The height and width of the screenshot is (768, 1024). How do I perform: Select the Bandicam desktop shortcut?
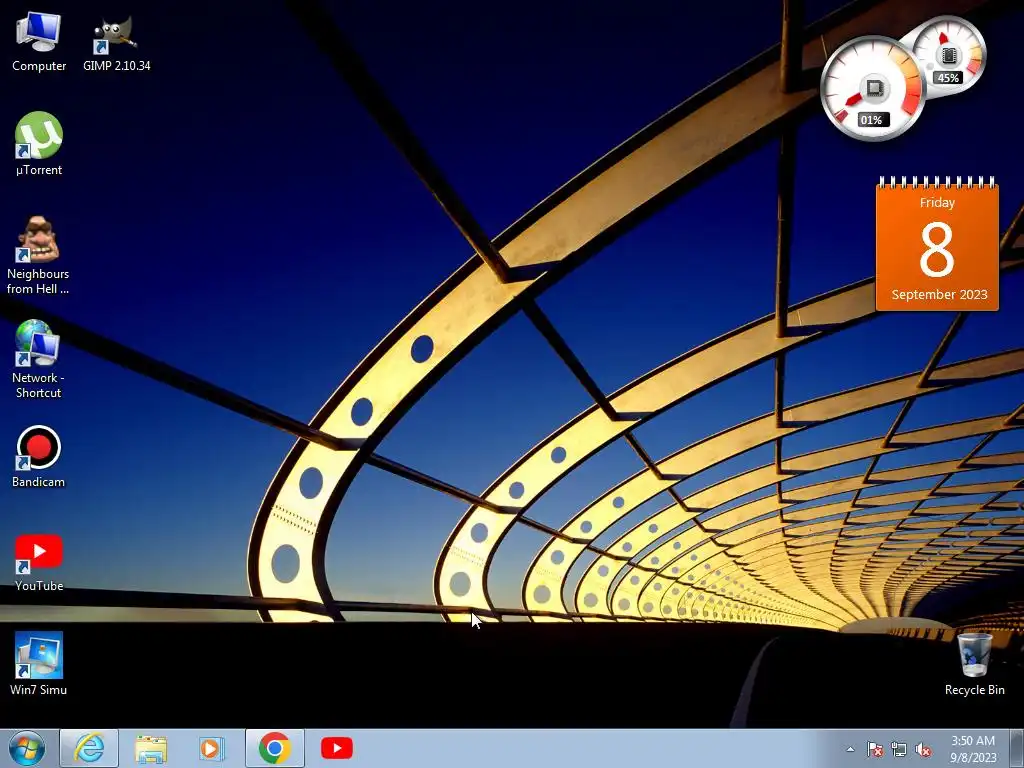pos(38,456)
